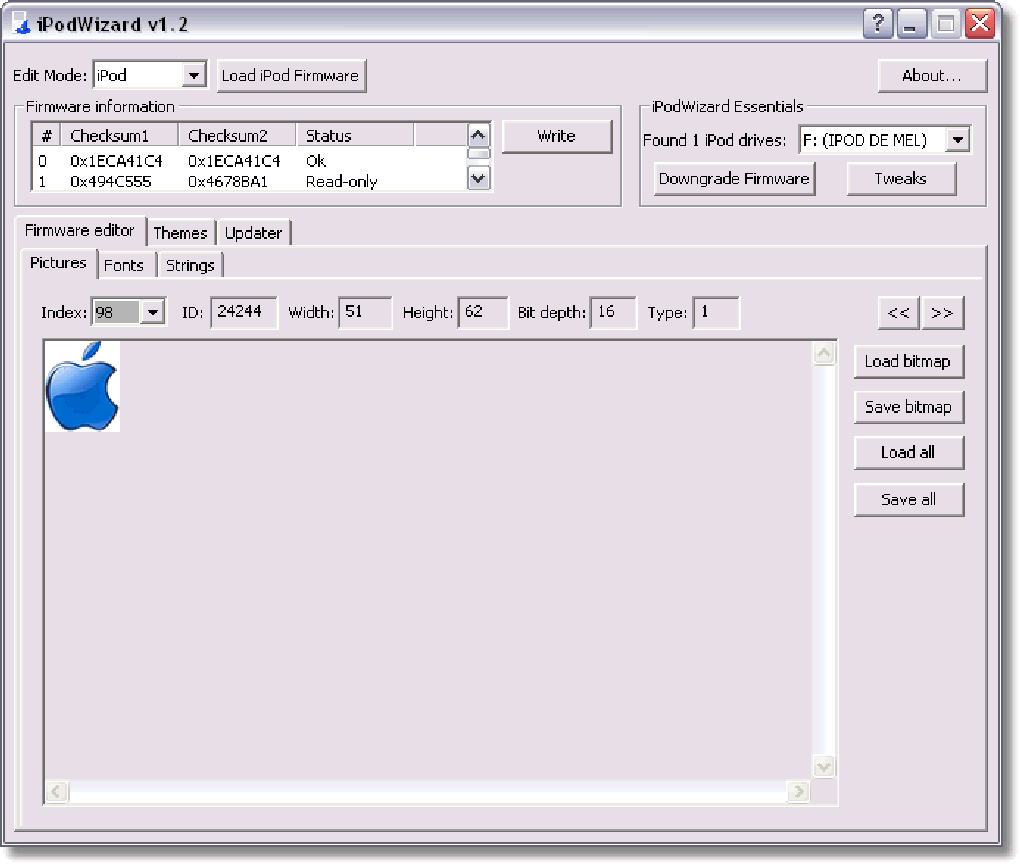Switch to the Themes tab

tap(181, 233)
